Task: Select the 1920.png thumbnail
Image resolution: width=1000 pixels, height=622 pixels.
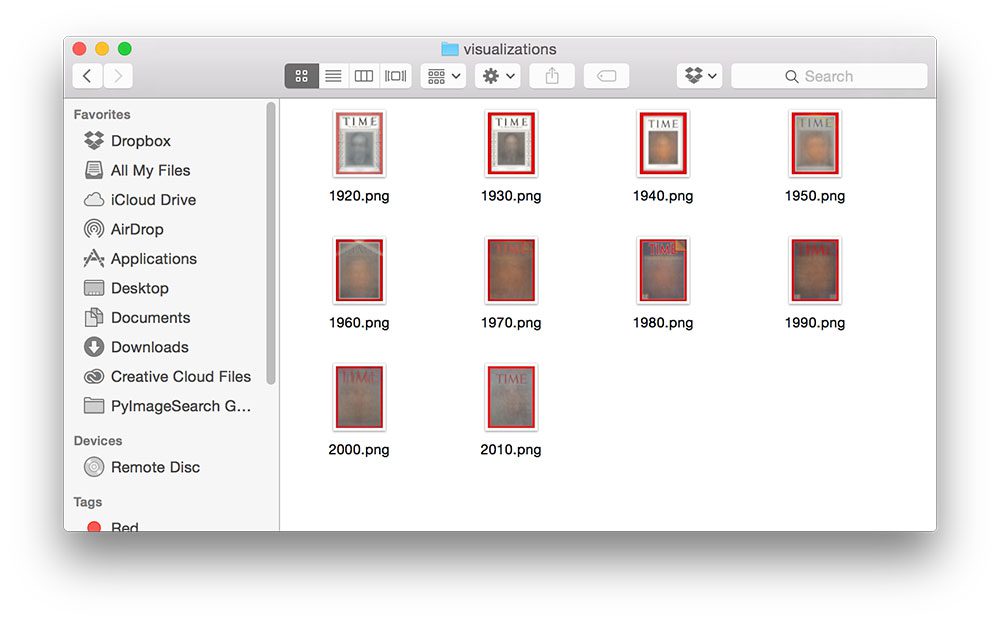Action: pos(359,144)
